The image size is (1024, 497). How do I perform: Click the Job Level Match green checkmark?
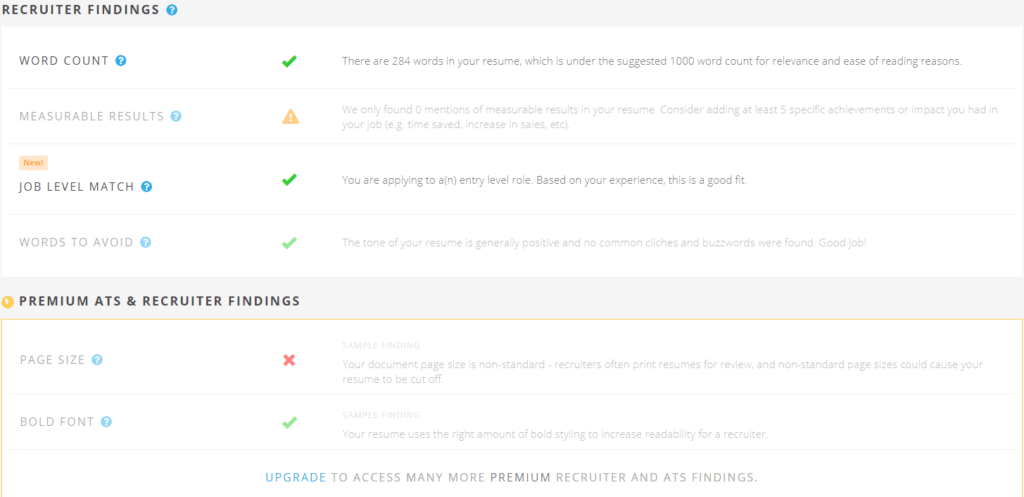click(x=289, y=180)
